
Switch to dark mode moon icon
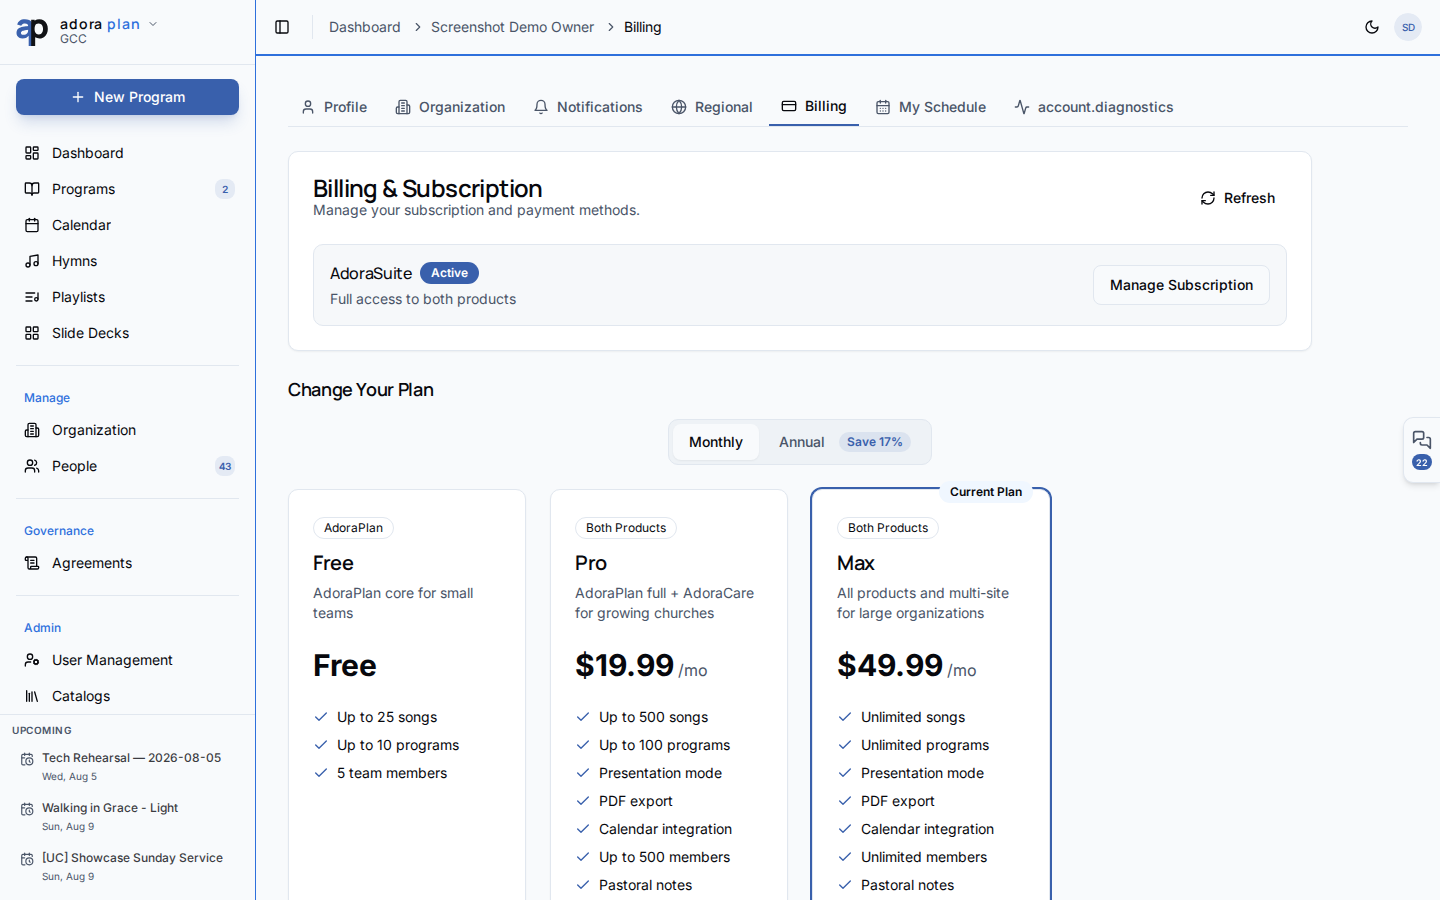click(1372, 27)
